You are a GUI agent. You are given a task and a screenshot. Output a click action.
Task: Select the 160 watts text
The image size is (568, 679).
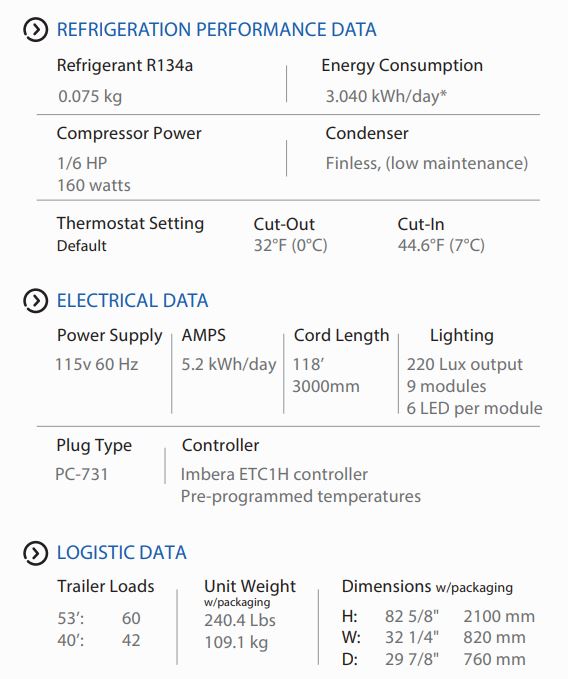tap(94, 185)
